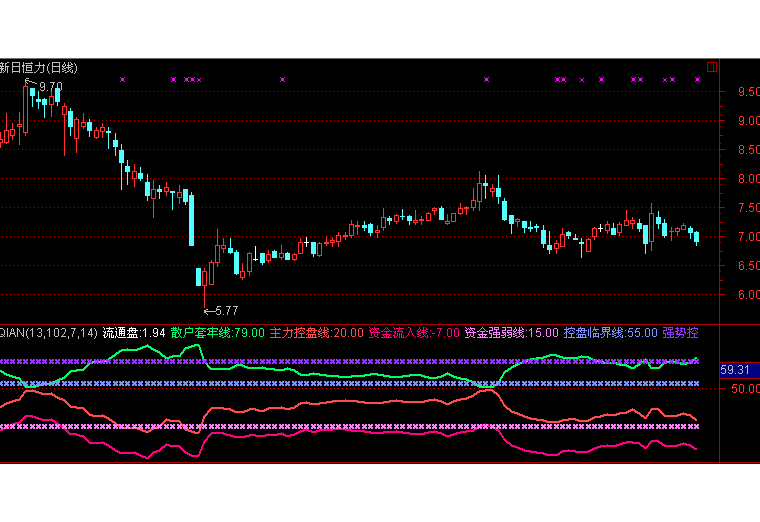
Task: Click the 强势控 label at legend end
Action: [681, 332]
